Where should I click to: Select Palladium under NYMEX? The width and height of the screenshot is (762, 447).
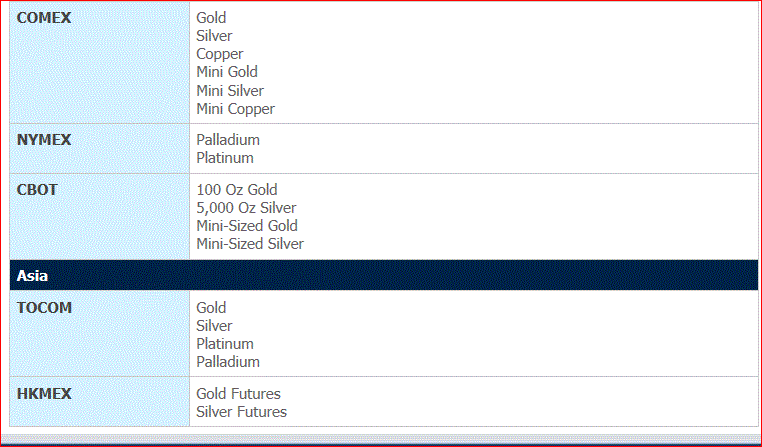(x=228, y=140)
